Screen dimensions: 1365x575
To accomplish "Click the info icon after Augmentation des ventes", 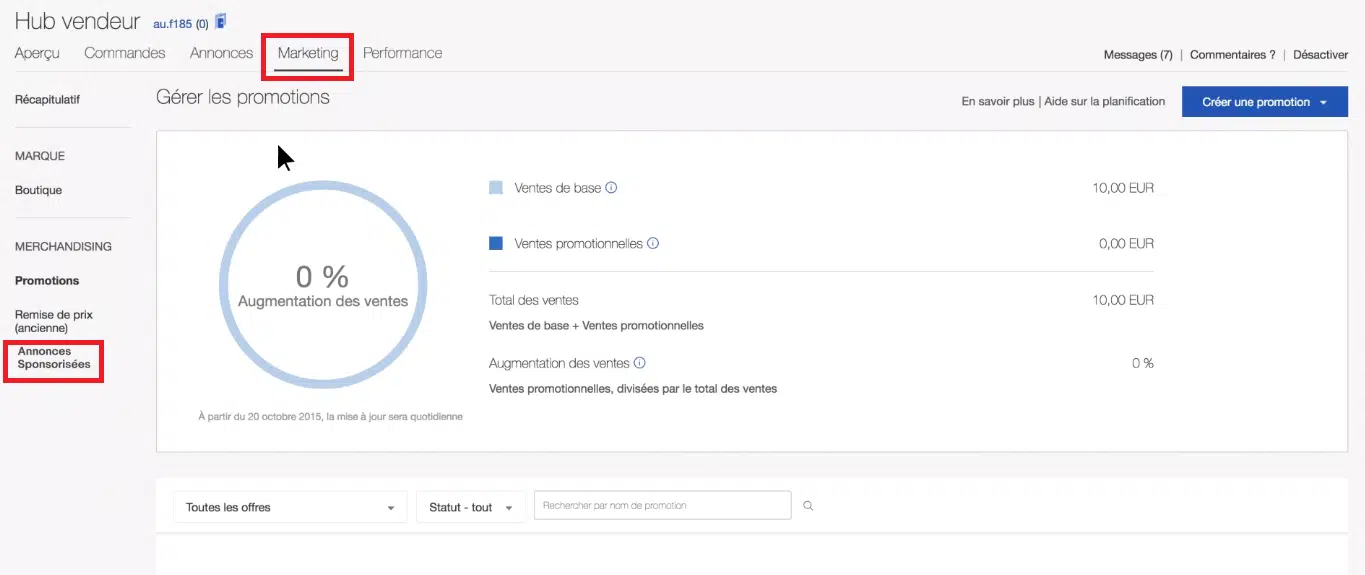I will tap(639, 363).
